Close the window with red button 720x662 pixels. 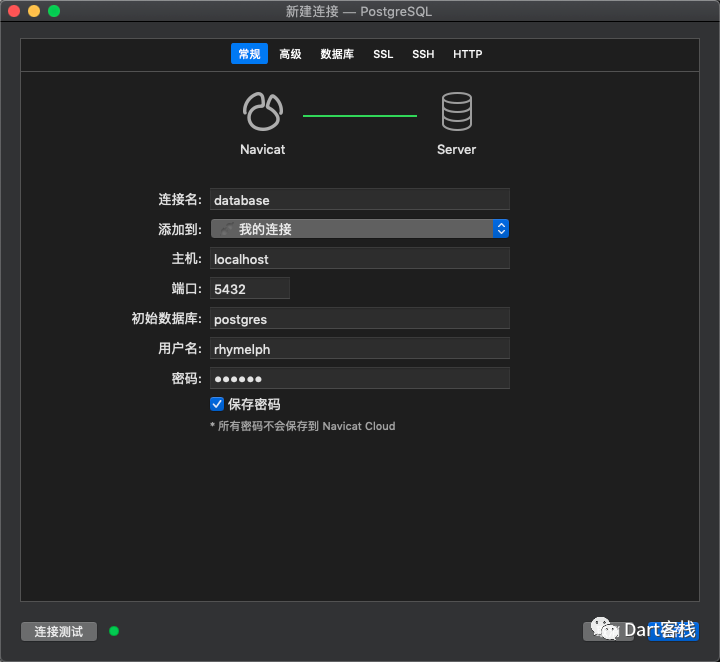click(x=14, y=11)
